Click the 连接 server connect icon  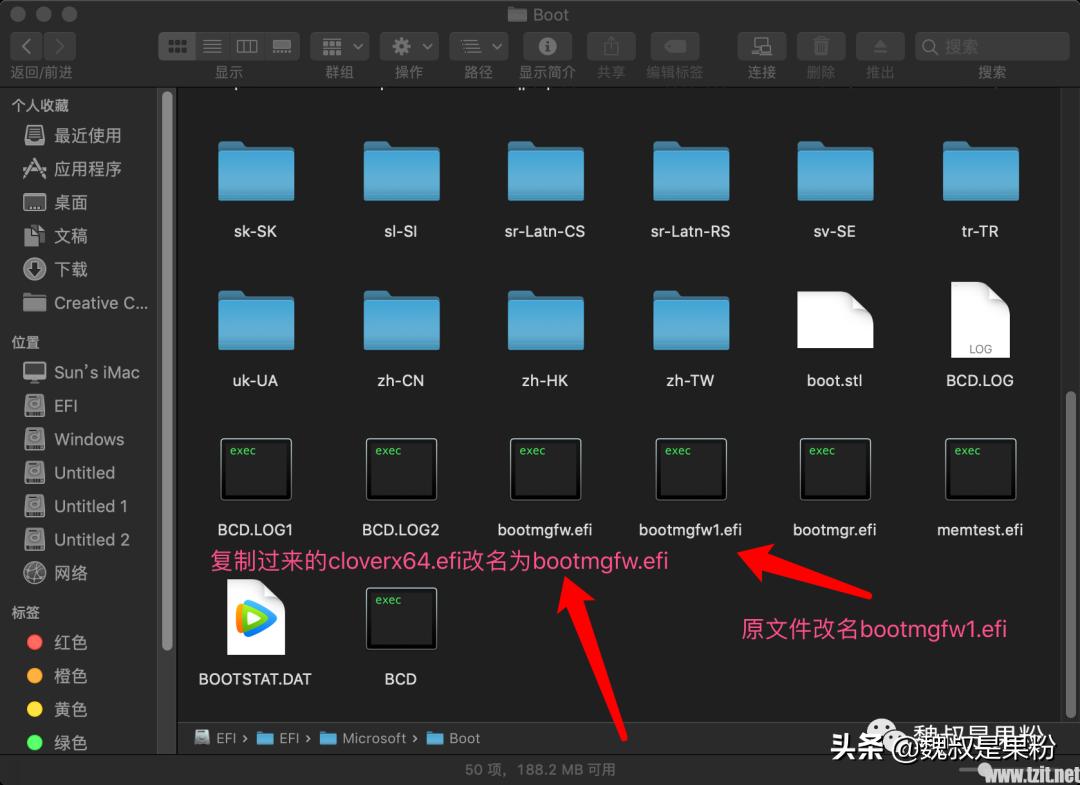761,46
